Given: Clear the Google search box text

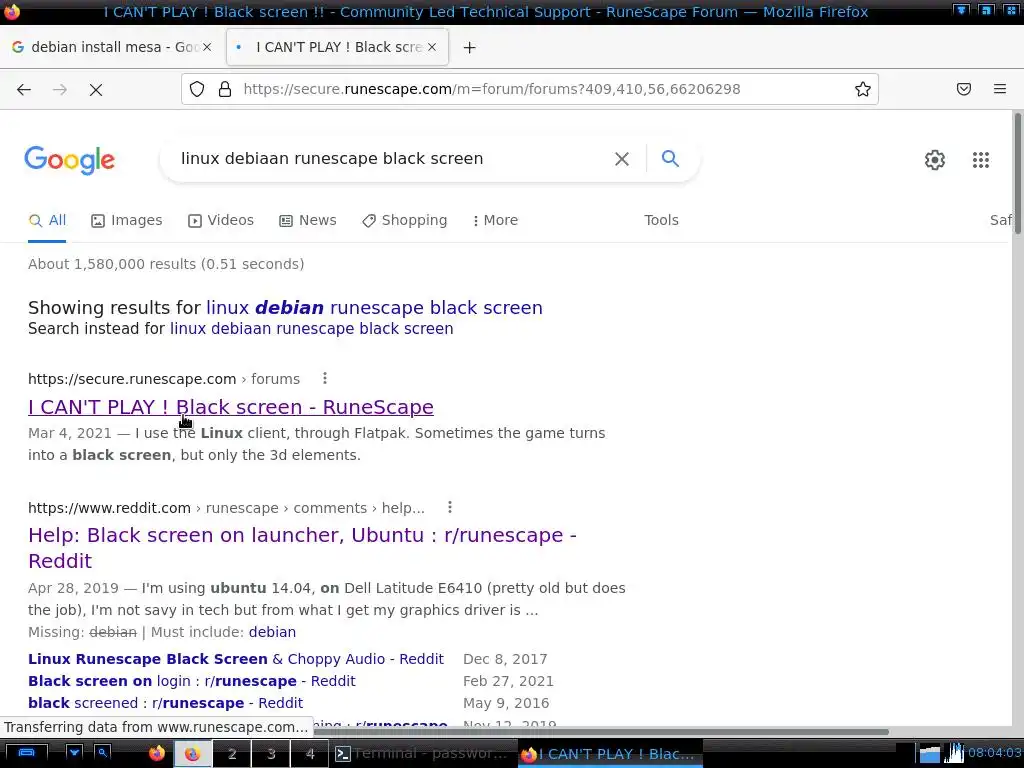Looking at the screenshot, I should [622, 159].
